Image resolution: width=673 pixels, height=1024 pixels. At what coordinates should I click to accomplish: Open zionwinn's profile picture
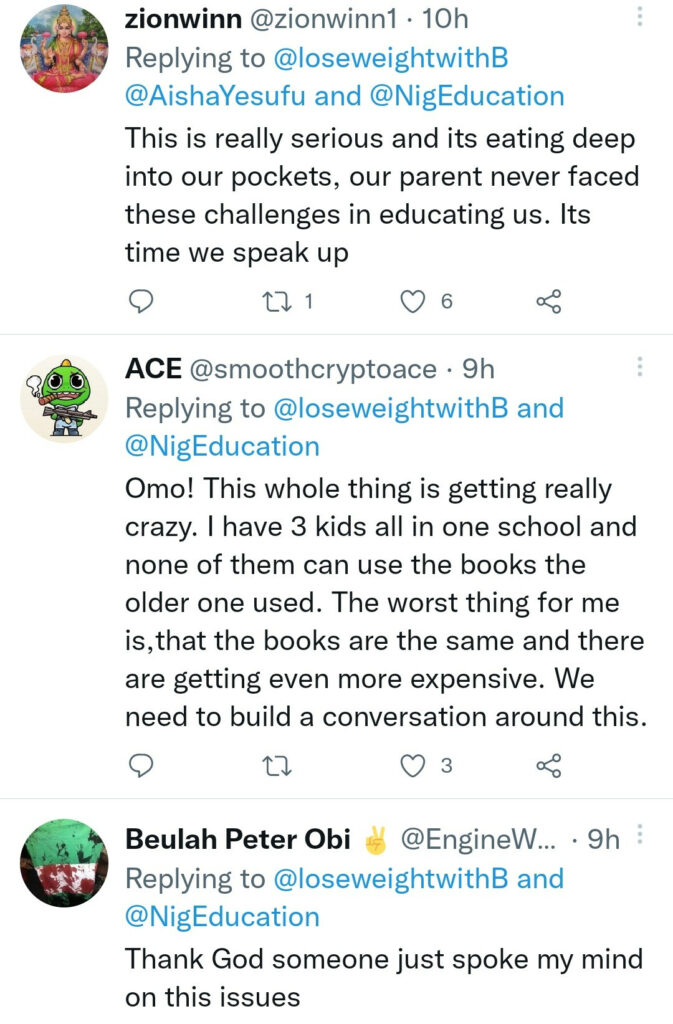pos(64,49)
